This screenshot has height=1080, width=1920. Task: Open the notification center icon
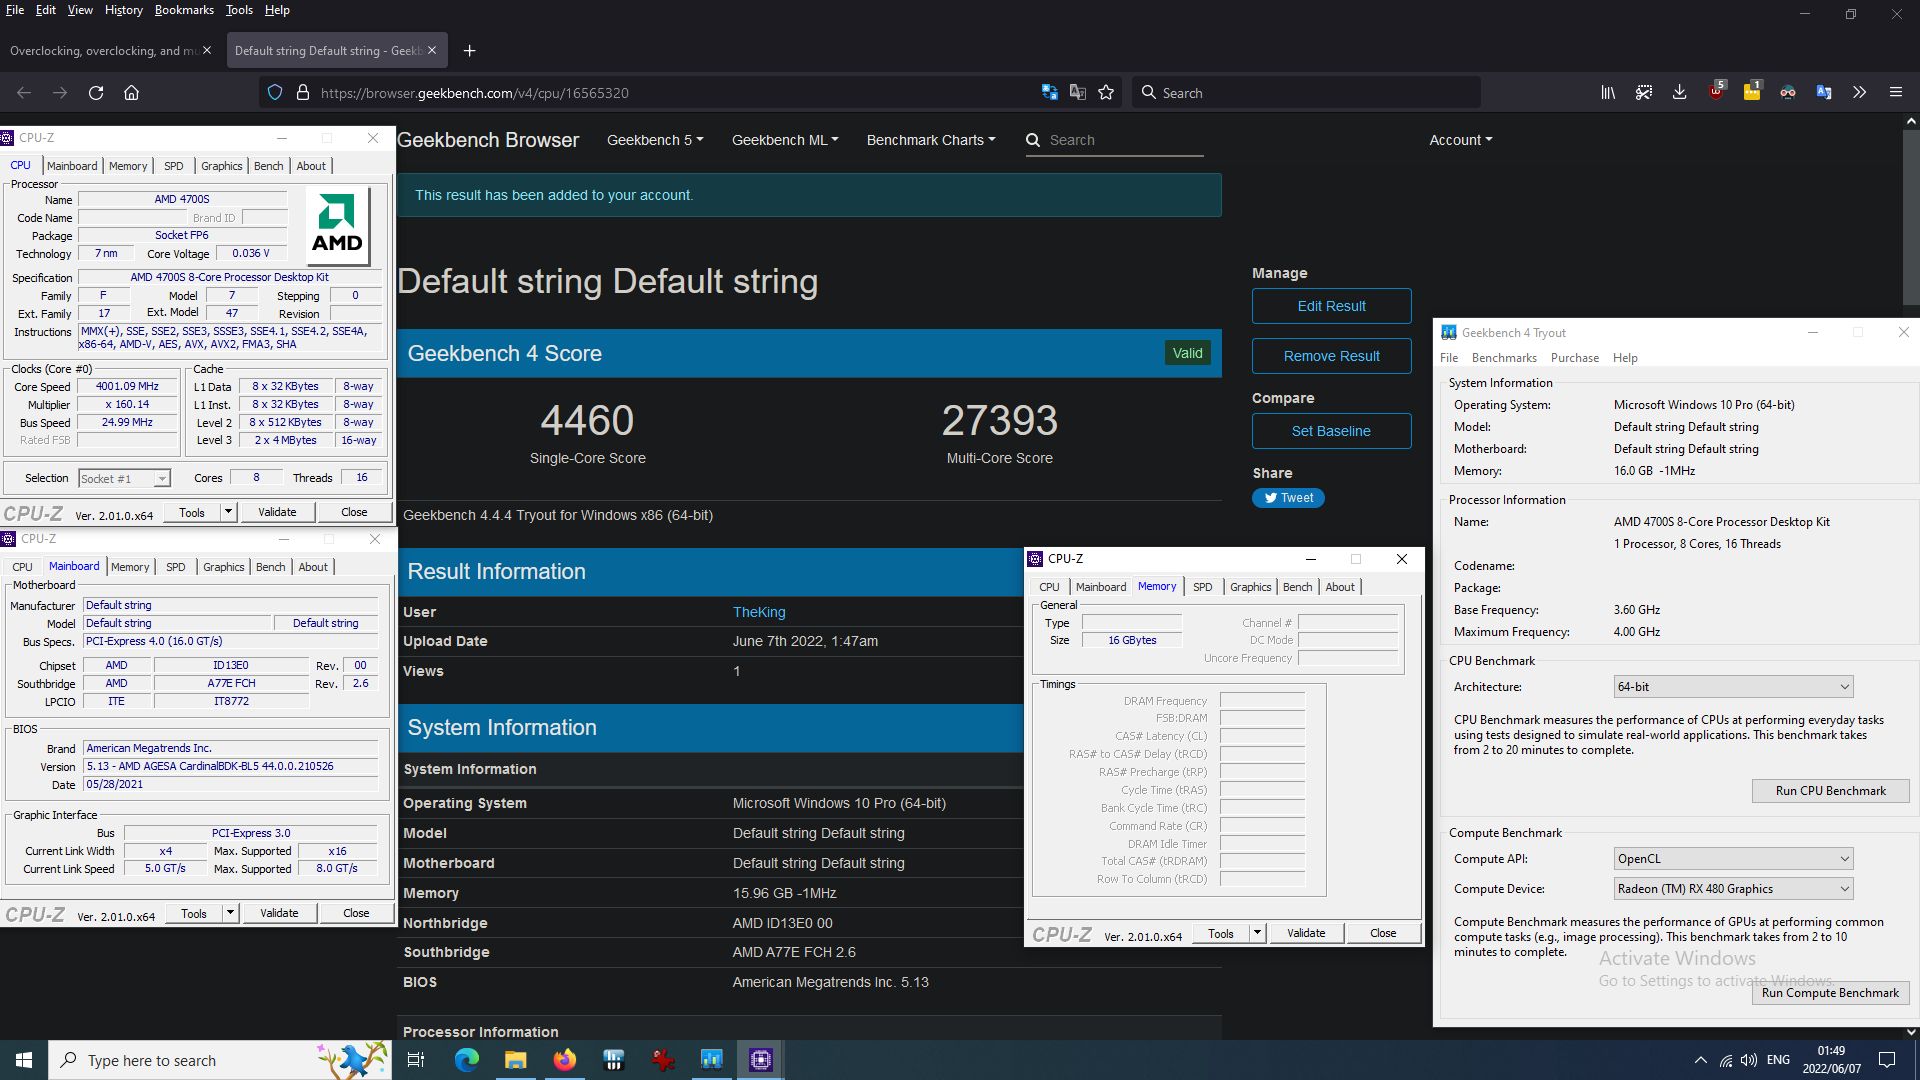(x=1887, y=1060)
